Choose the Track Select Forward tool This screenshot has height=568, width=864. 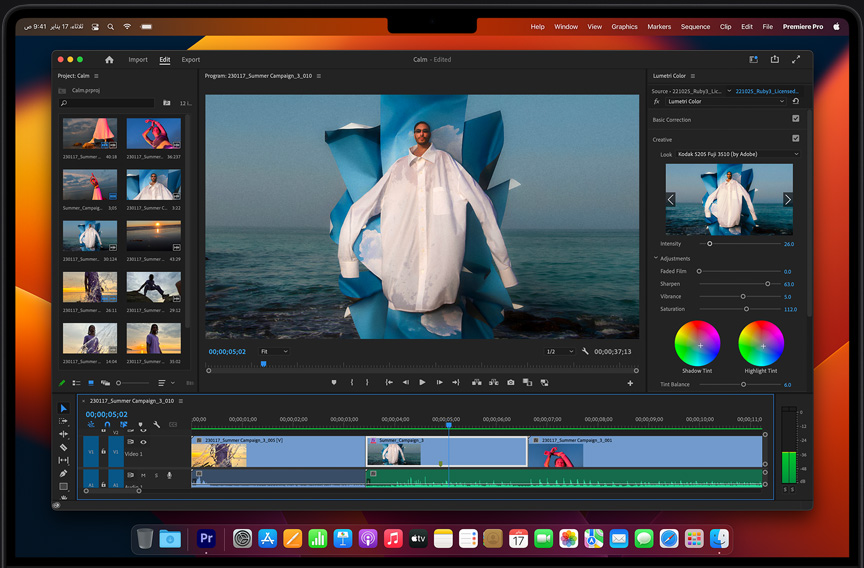(x=64, y=421)
